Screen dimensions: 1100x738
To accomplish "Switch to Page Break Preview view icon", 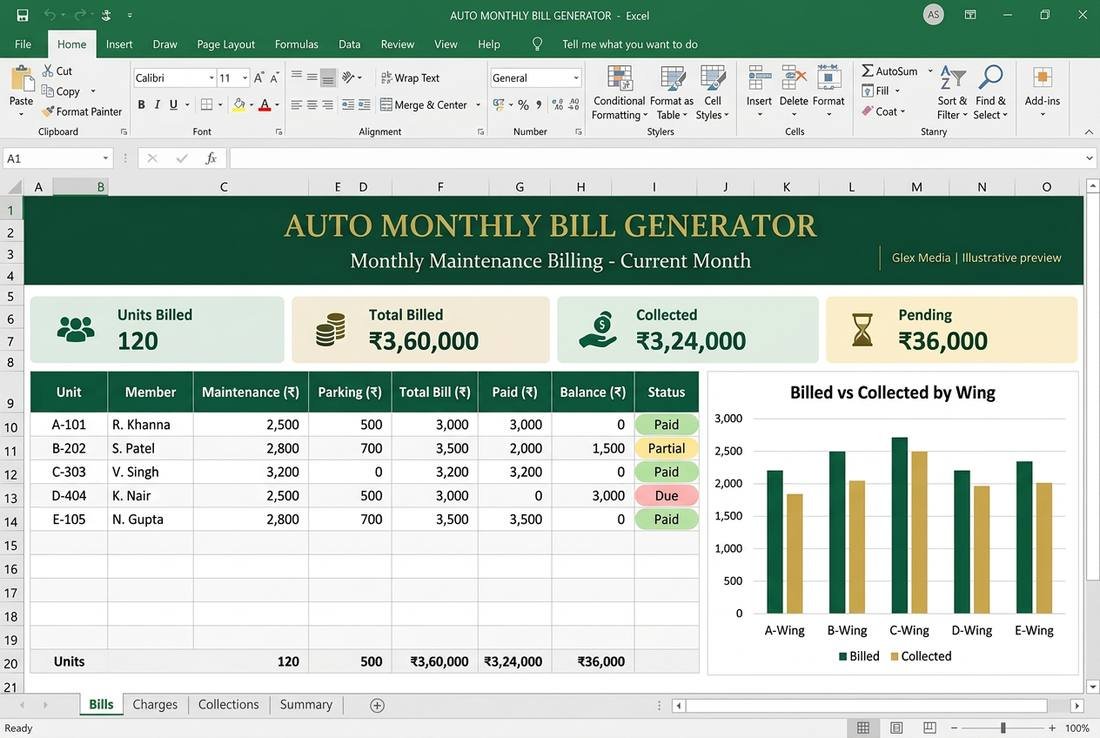I will click(930, 728).
